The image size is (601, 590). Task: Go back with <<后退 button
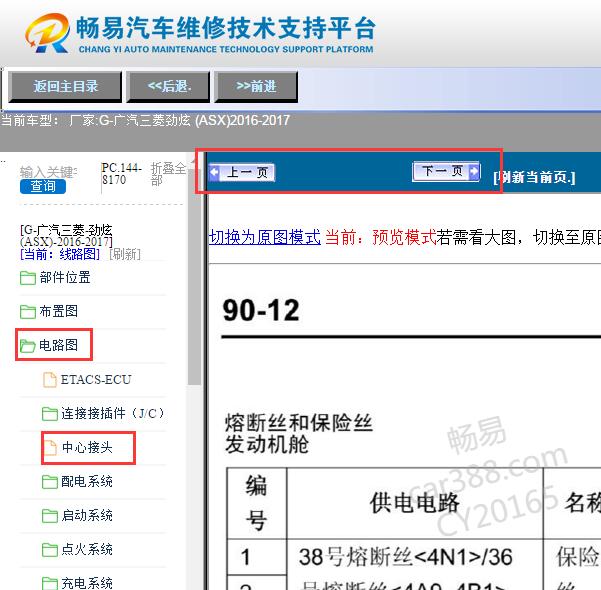(169, 87)
